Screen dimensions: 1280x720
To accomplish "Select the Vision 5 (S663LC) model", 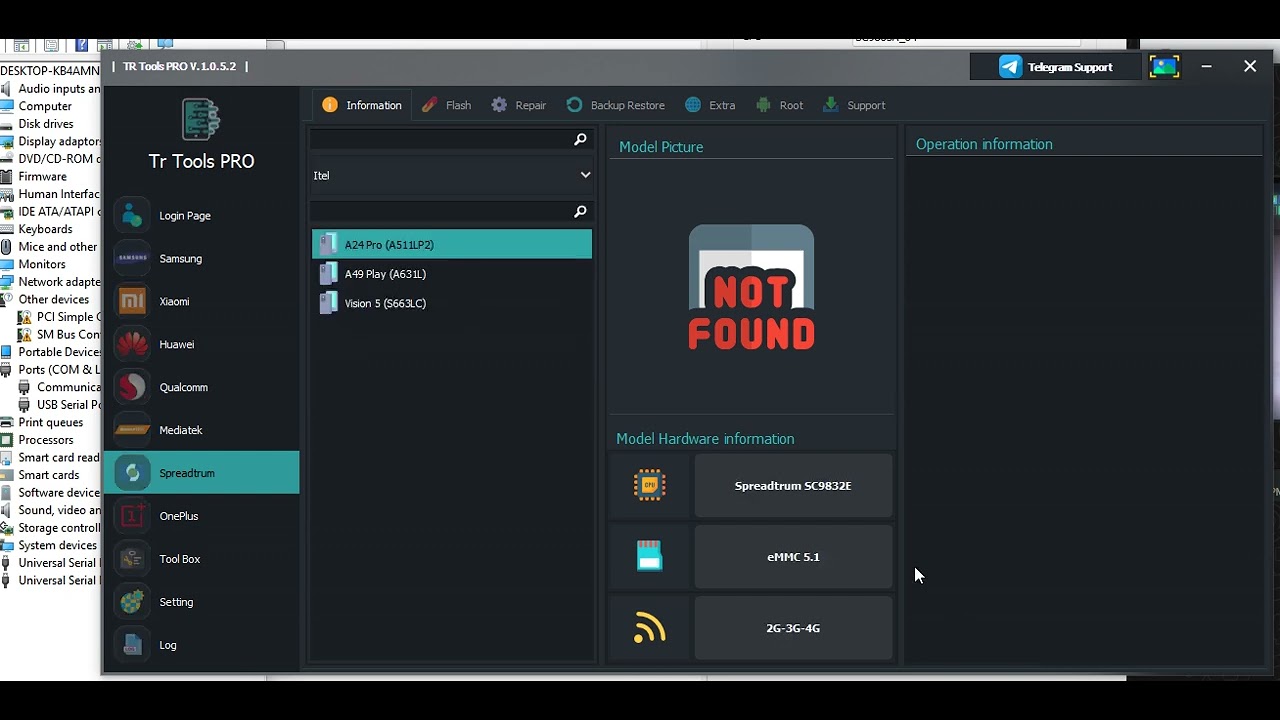I will 452,303.
